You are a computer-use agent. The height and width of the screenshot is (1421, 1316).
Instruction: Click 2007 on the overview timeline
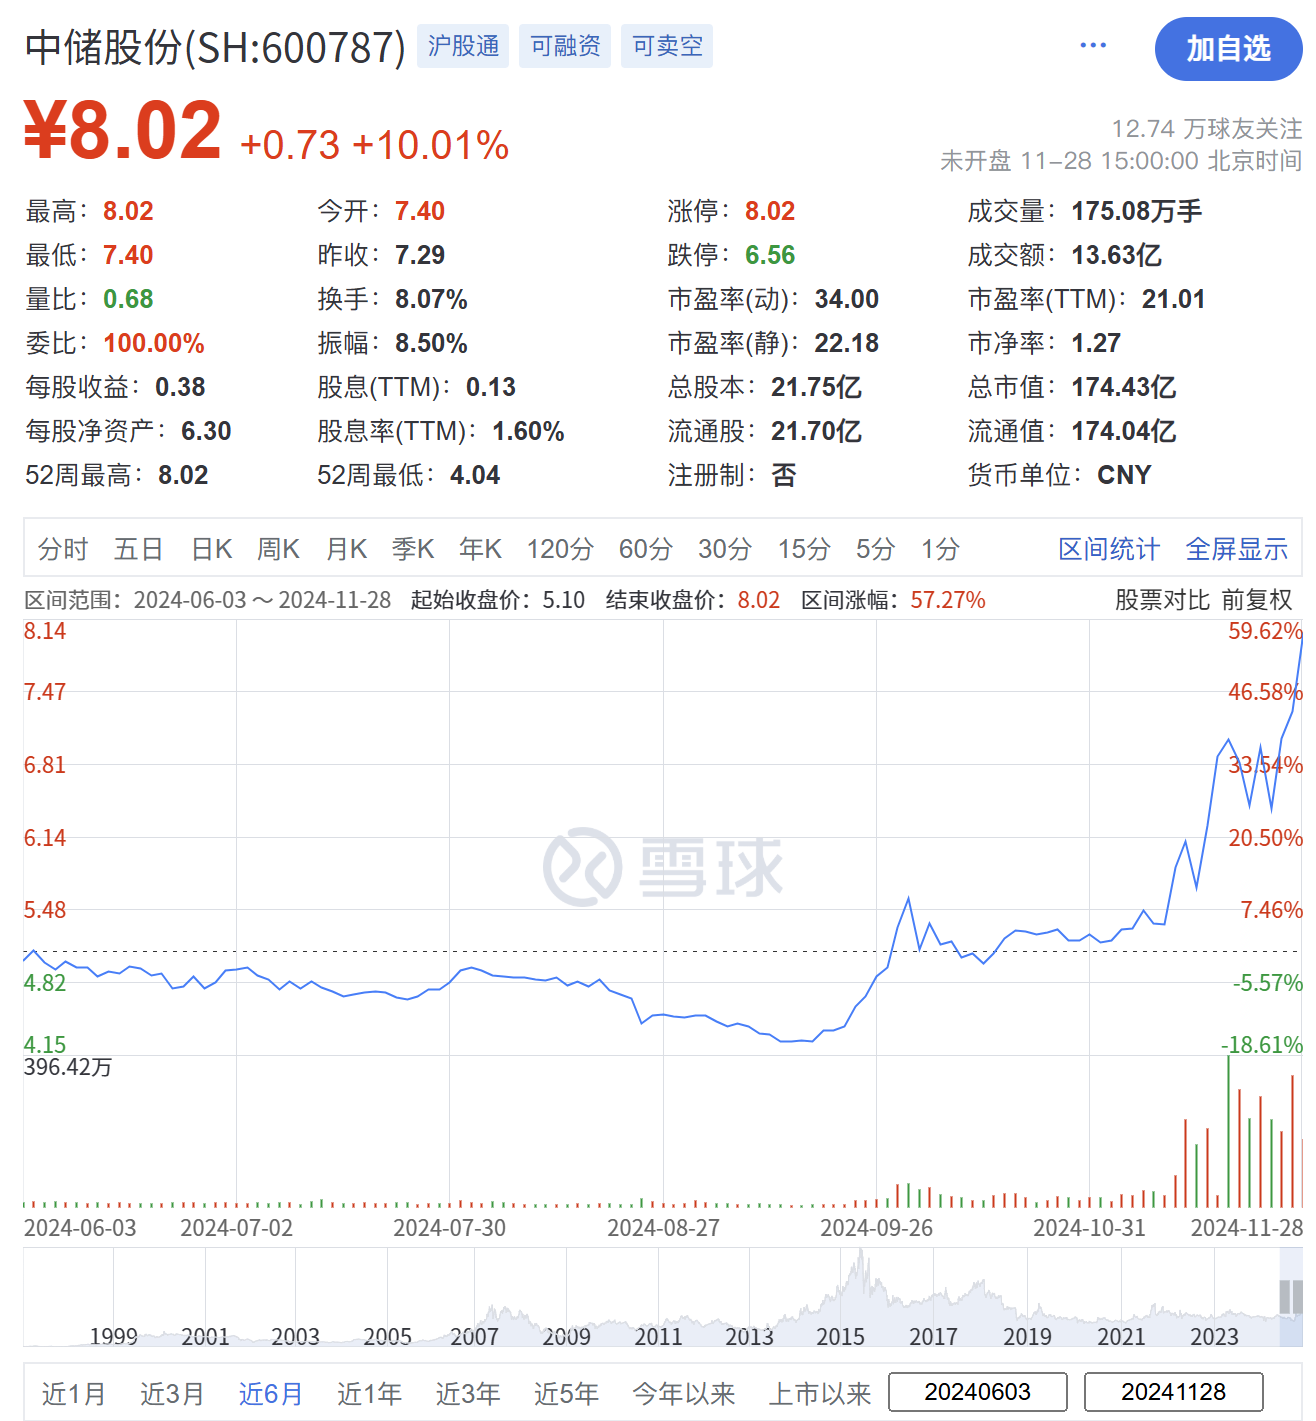click(474, 1336)
